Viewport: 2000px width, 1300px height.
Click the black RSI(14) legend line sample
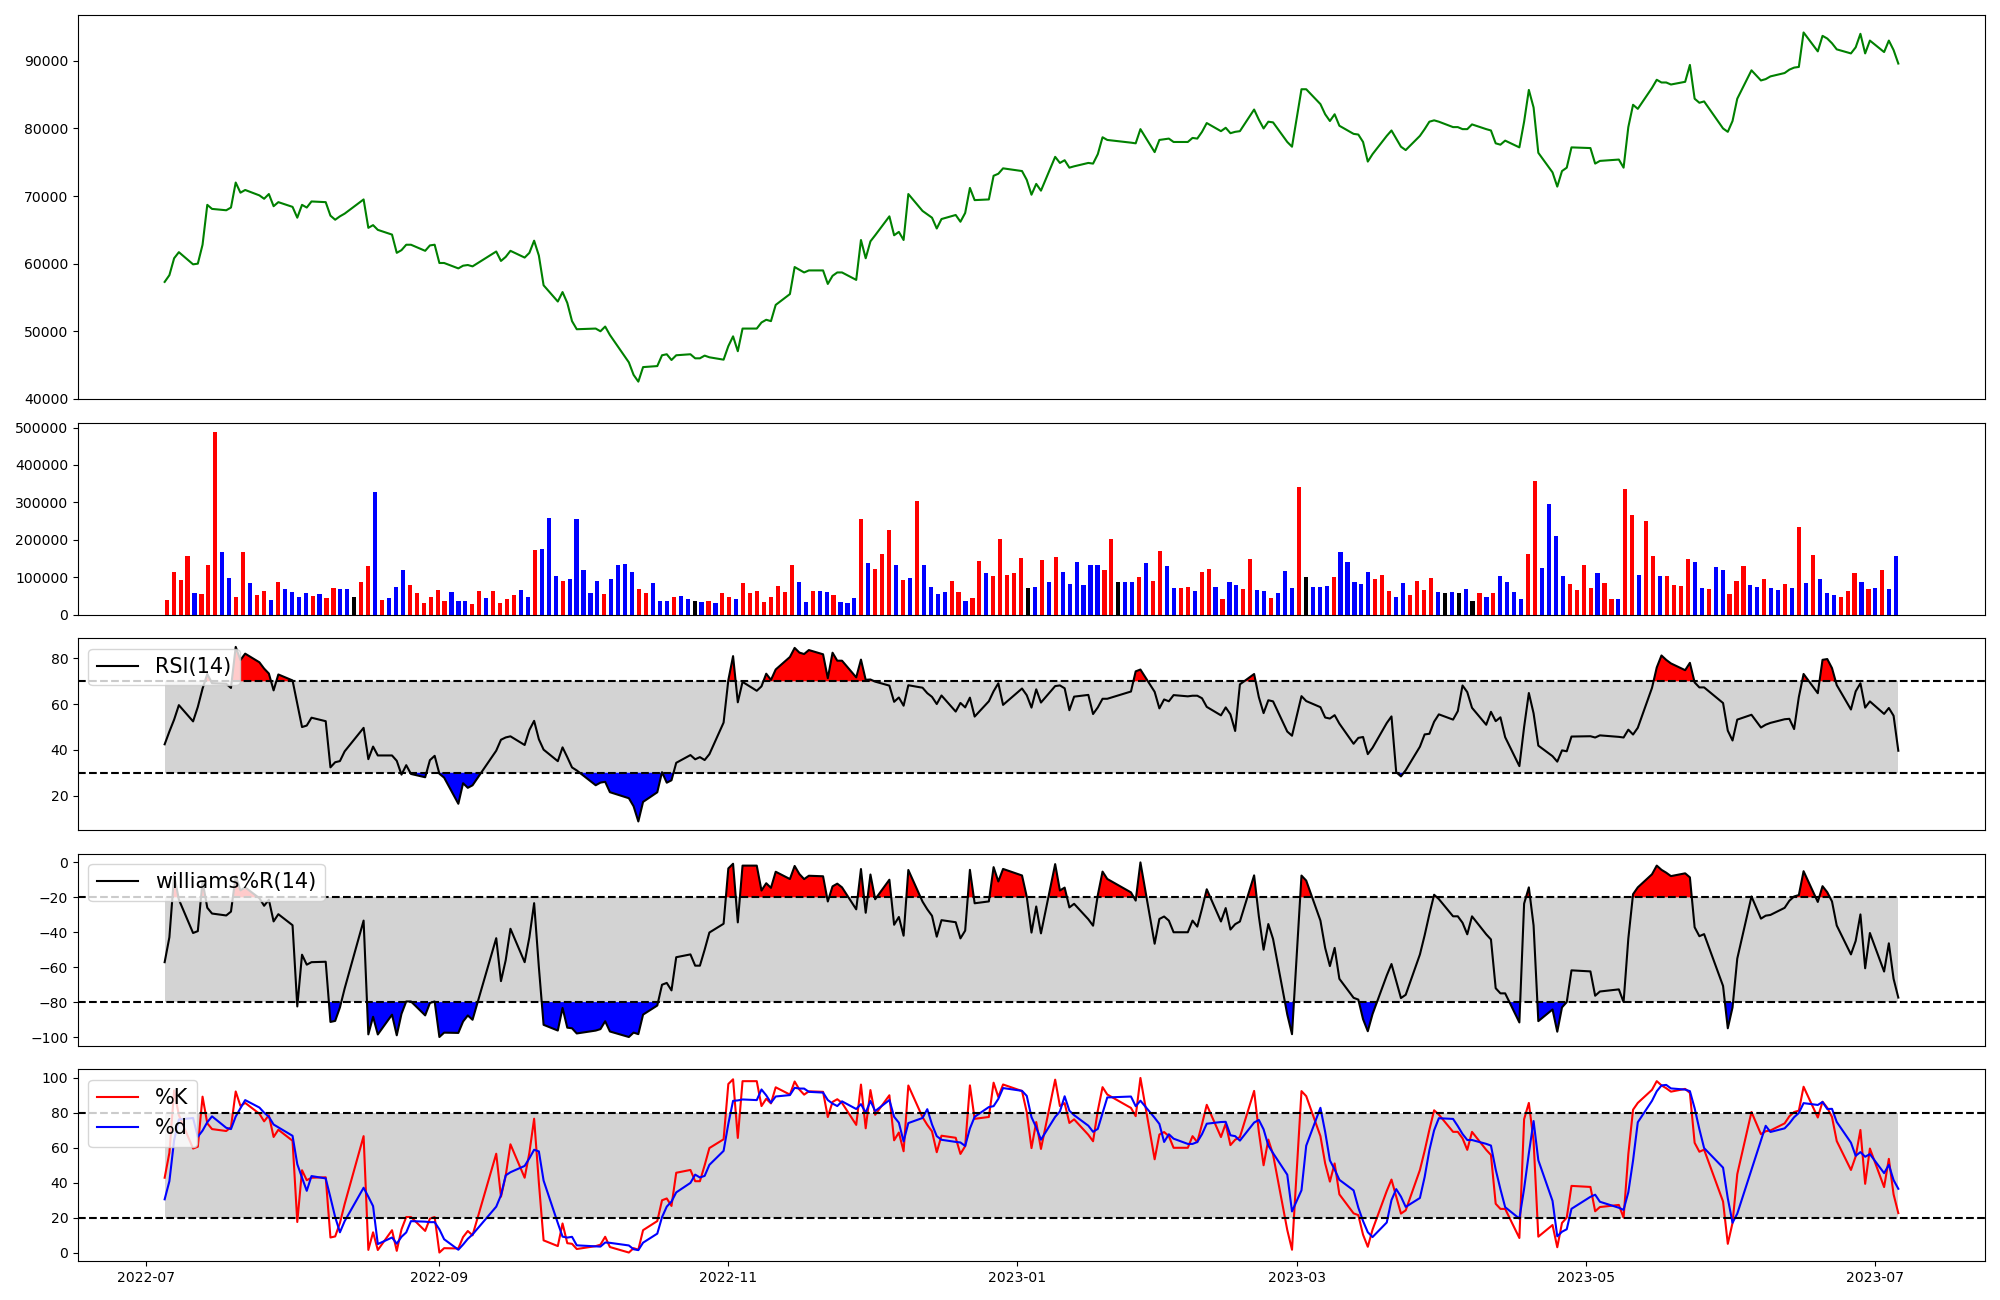pos(117,666)
